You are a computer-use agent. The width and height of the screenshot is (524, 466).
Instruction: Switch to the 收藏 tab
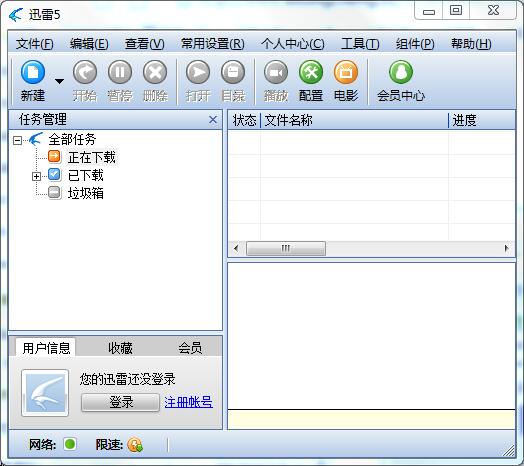click(120, 348)
